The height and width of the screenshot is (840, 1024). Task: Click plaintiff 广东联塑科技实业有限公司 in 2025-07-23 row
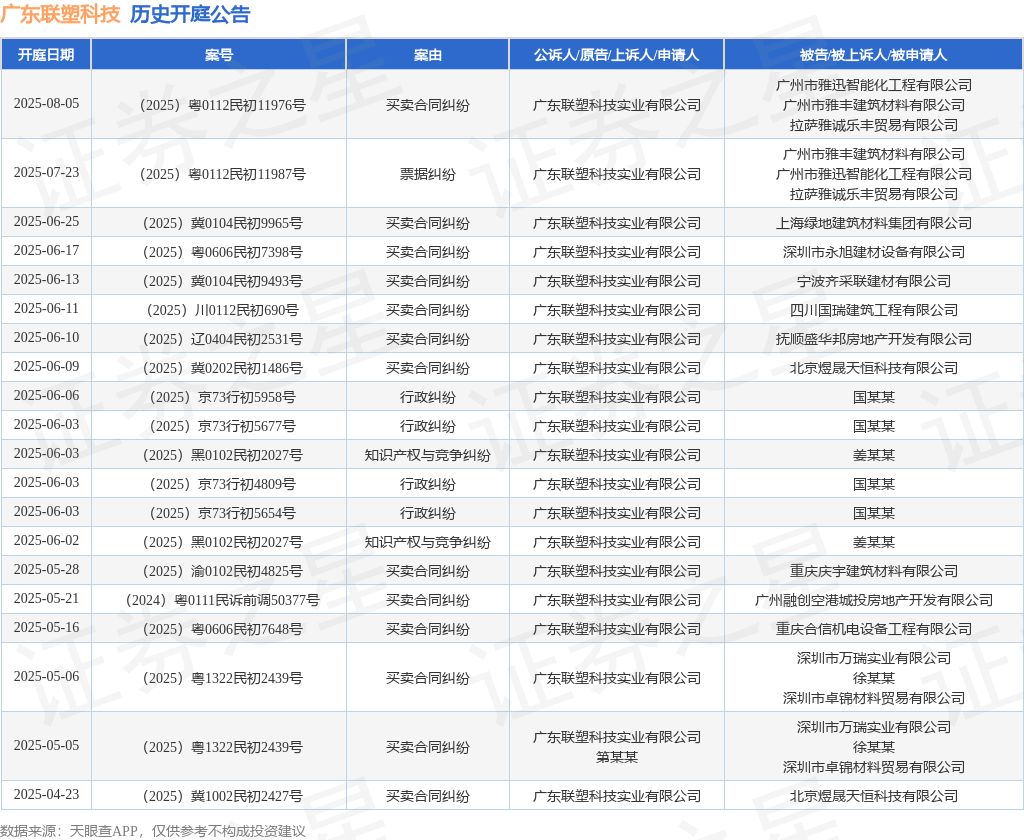point(616,174)
